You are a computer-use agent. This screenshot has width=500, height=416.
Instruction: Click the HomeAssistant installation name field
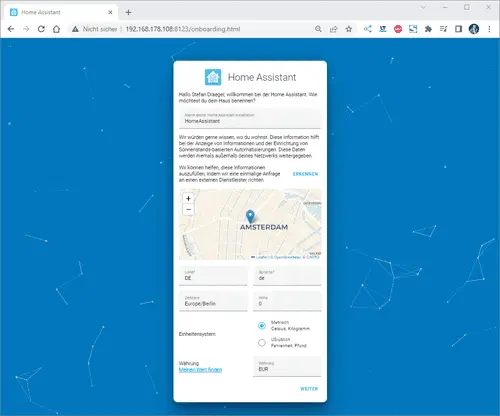250,119
